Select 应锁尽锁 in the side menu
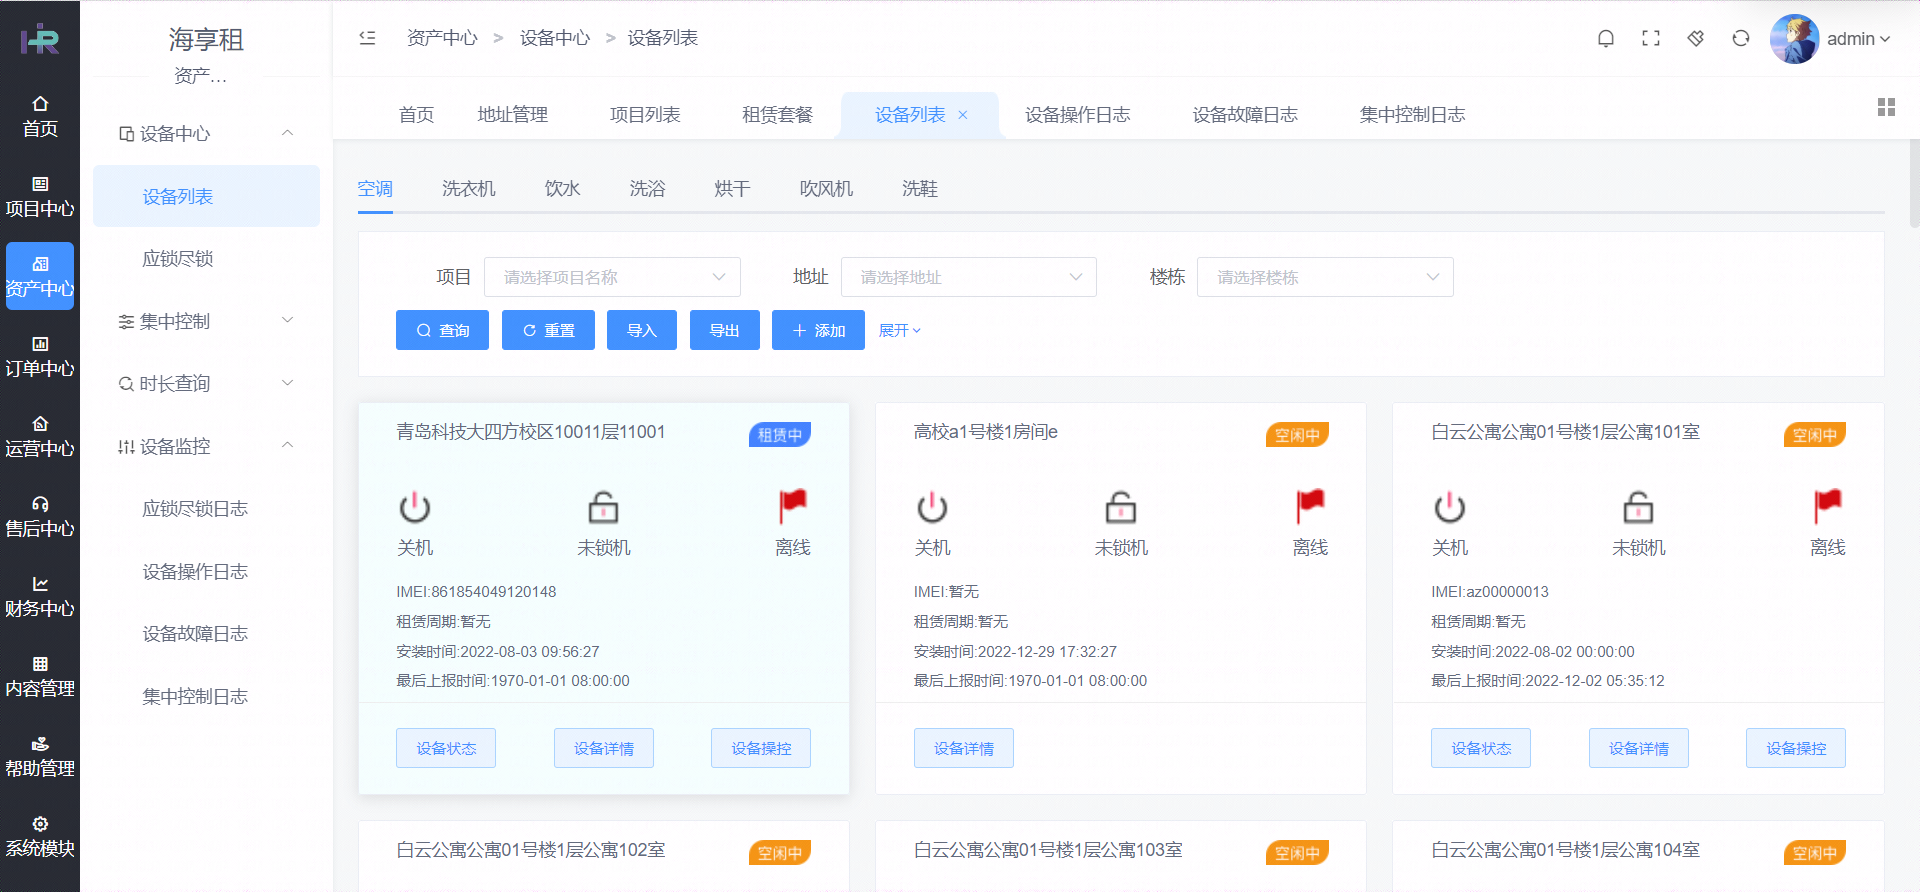1920x892 pixels. tap(206, 258)
